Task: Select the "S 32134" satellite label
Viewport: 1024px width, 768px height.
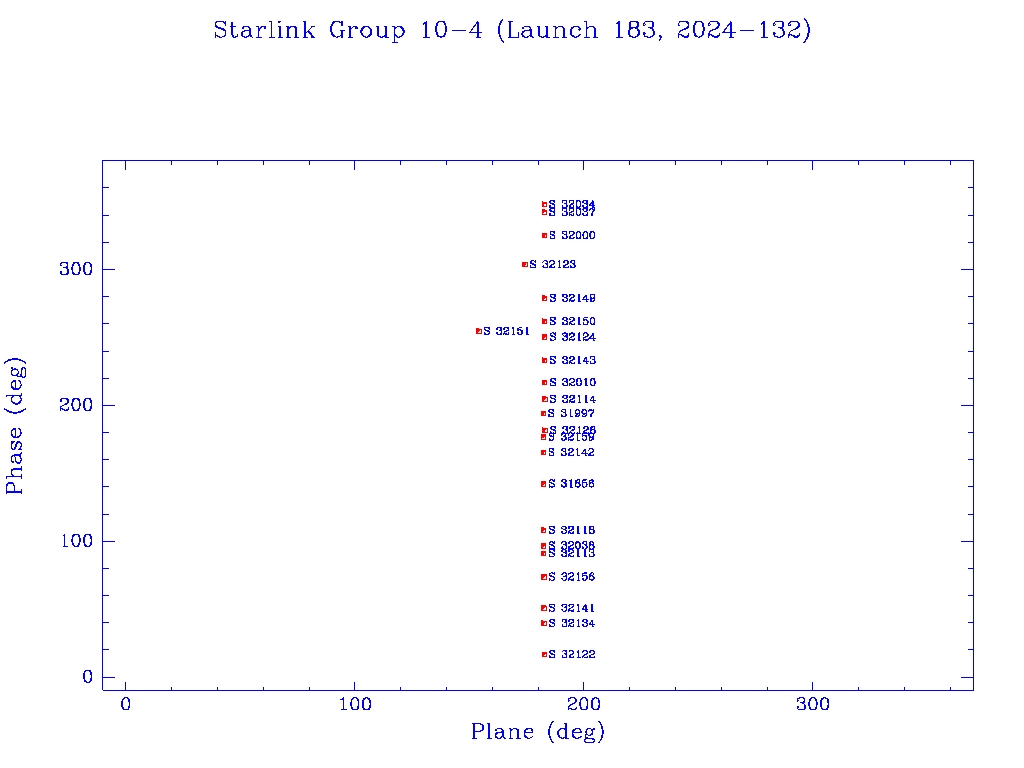Action: coord(571,623)
